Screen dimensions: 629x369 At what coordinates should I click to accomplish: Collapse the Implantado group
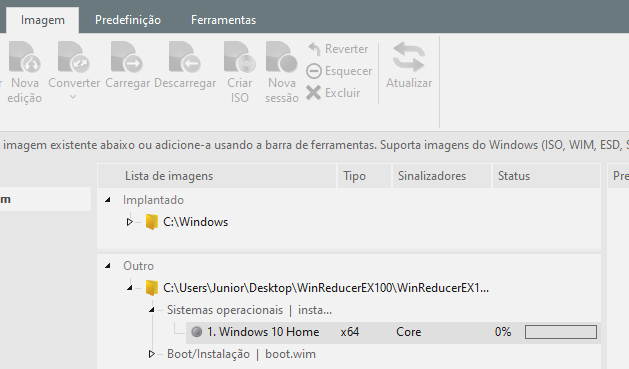[108, 200]
